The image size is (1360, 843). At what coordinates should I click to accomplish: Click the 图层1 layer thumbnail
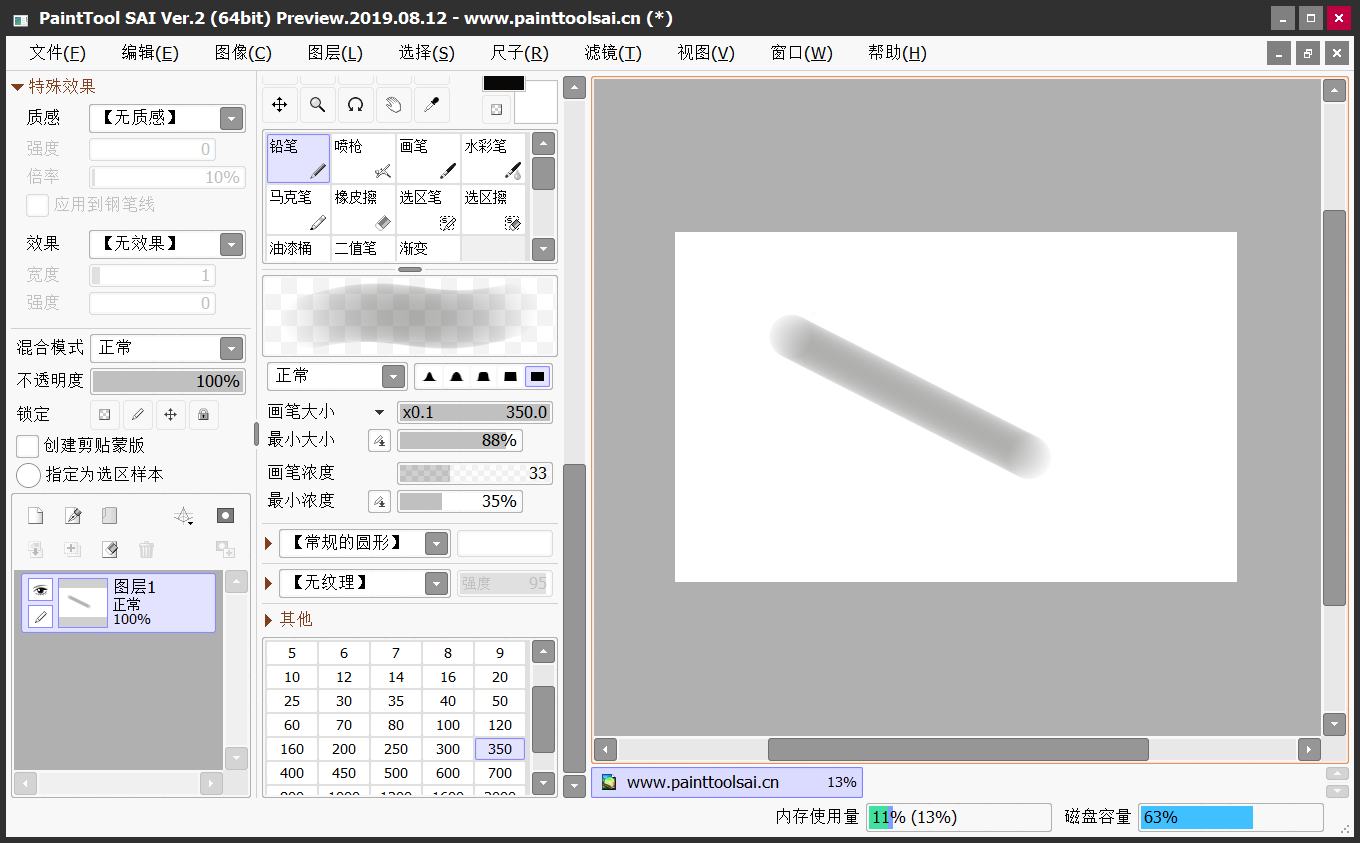[83, 602]
